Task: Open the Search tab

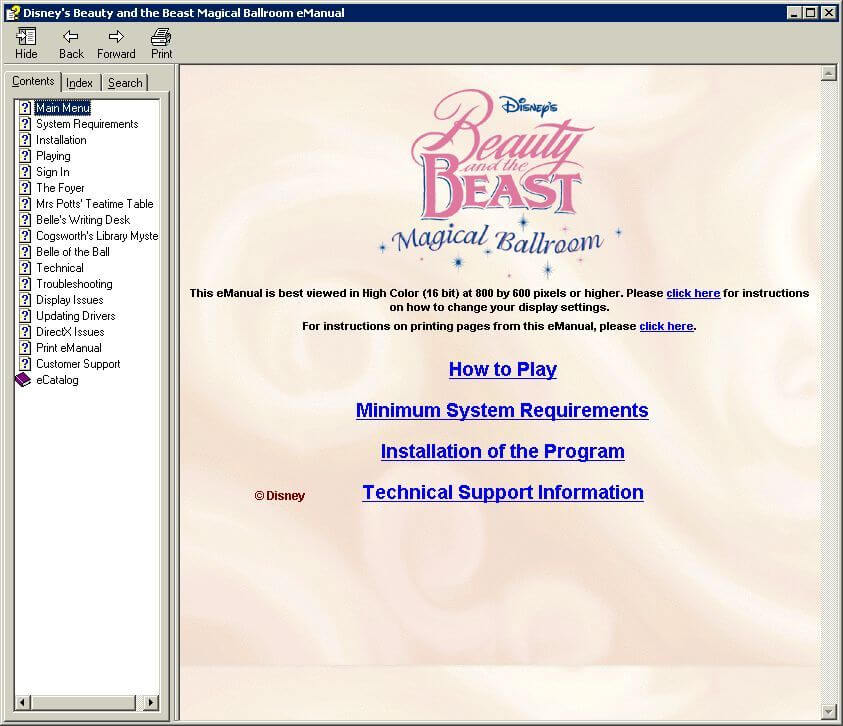Action: coord(125,83)
